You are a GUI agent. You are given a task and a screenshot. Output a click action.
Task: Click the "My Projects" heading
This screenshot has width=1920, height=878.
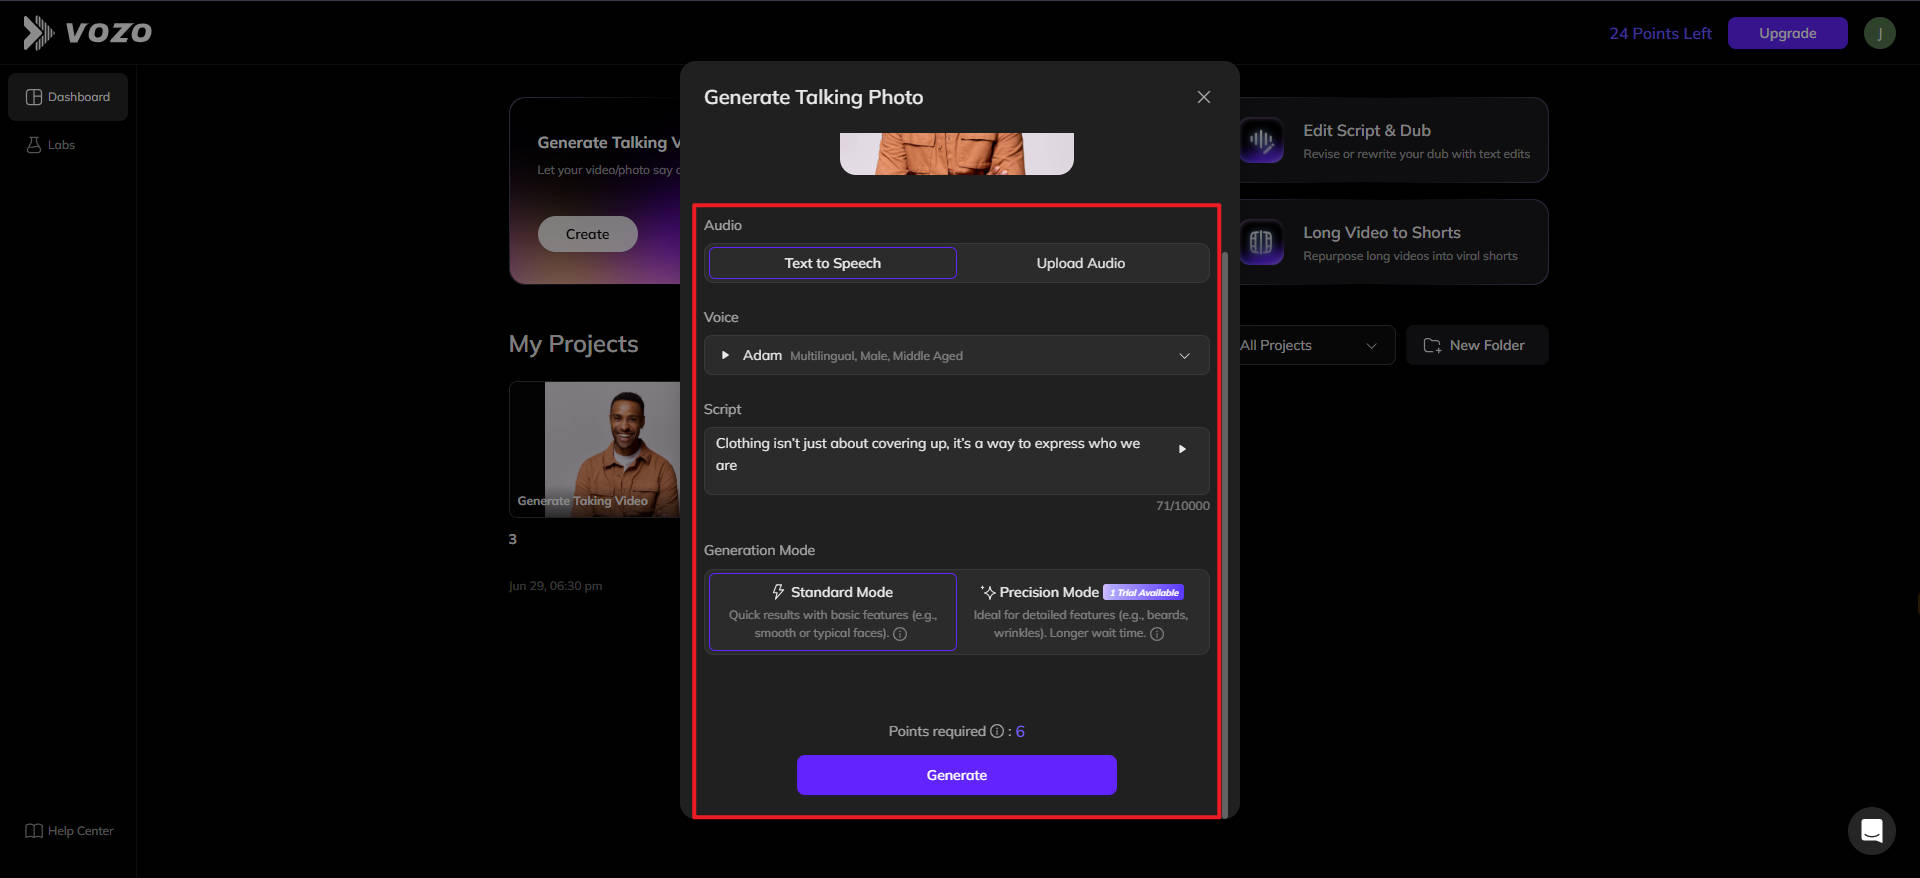coord(573,344)
